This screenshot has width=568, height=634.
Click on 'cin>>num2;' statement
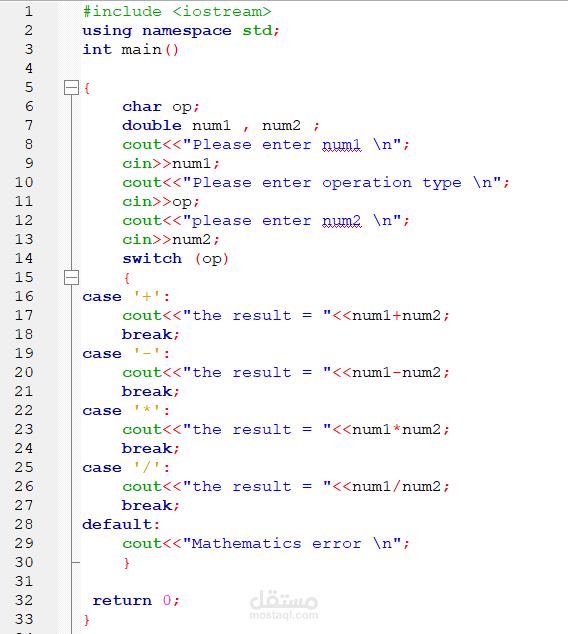pyautogui.click(x=171, y=240)
